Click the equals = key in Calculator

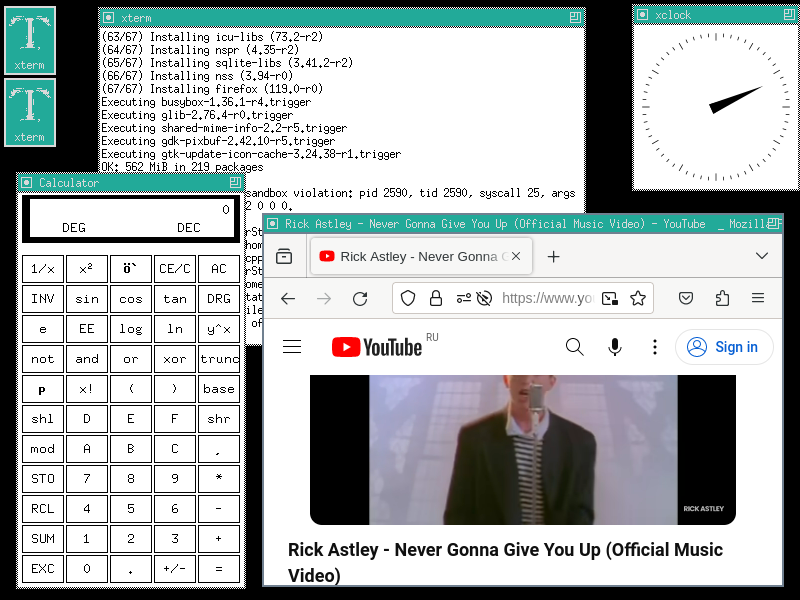(219, 569)
